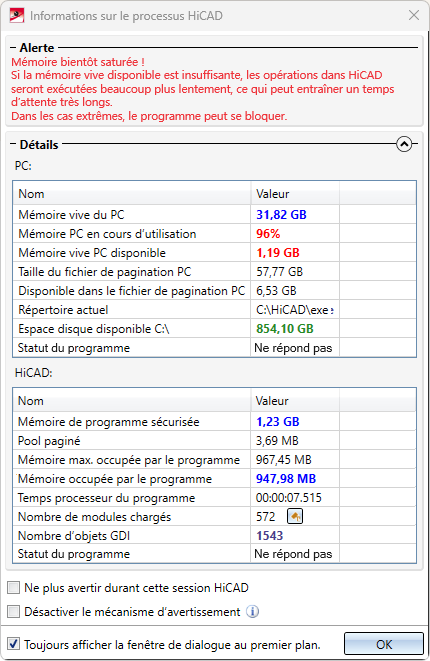Click the HiCAD application icon in title bar
The width and height of the screenshot is (430, 661).
pos(17,16)
